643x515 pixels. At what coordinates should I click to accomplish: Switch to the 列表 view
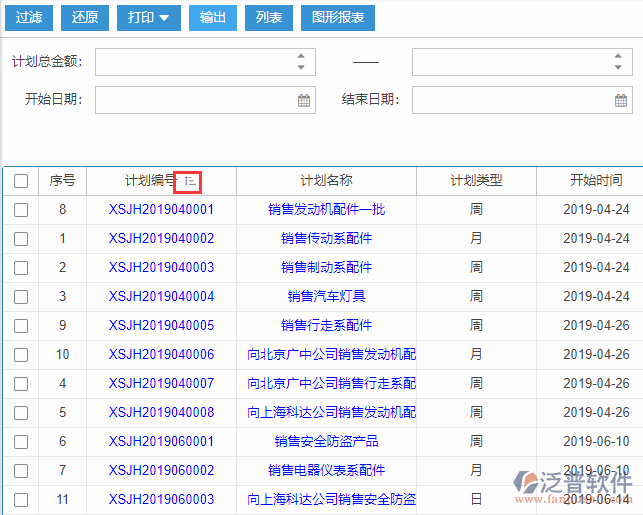point(268,18)
